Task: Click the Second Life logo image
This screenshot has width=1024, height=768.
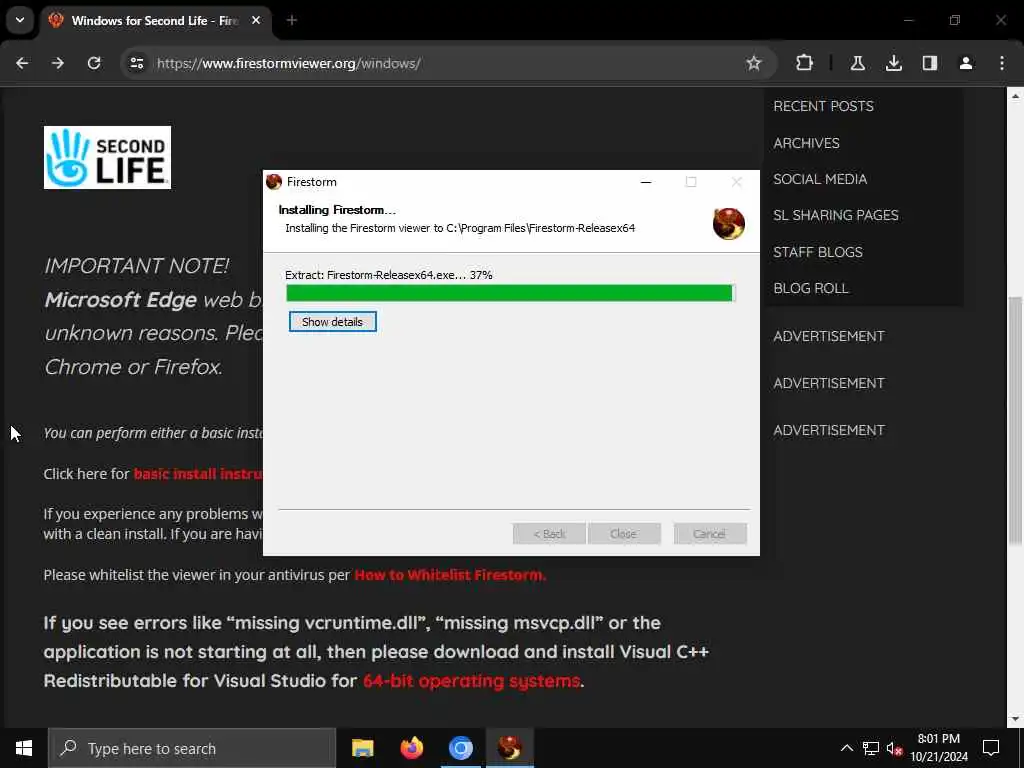Action: pyautogui.click(x=107, y=157)
